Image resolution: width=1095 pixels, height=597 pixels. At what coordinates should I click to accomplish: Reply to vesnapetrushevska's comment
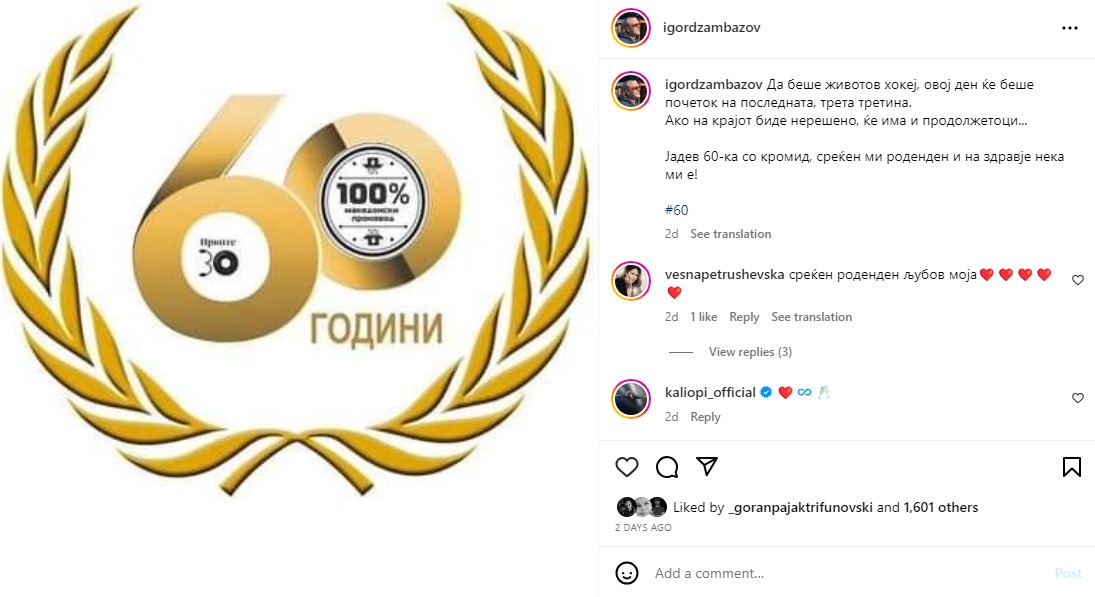(744, 317)
